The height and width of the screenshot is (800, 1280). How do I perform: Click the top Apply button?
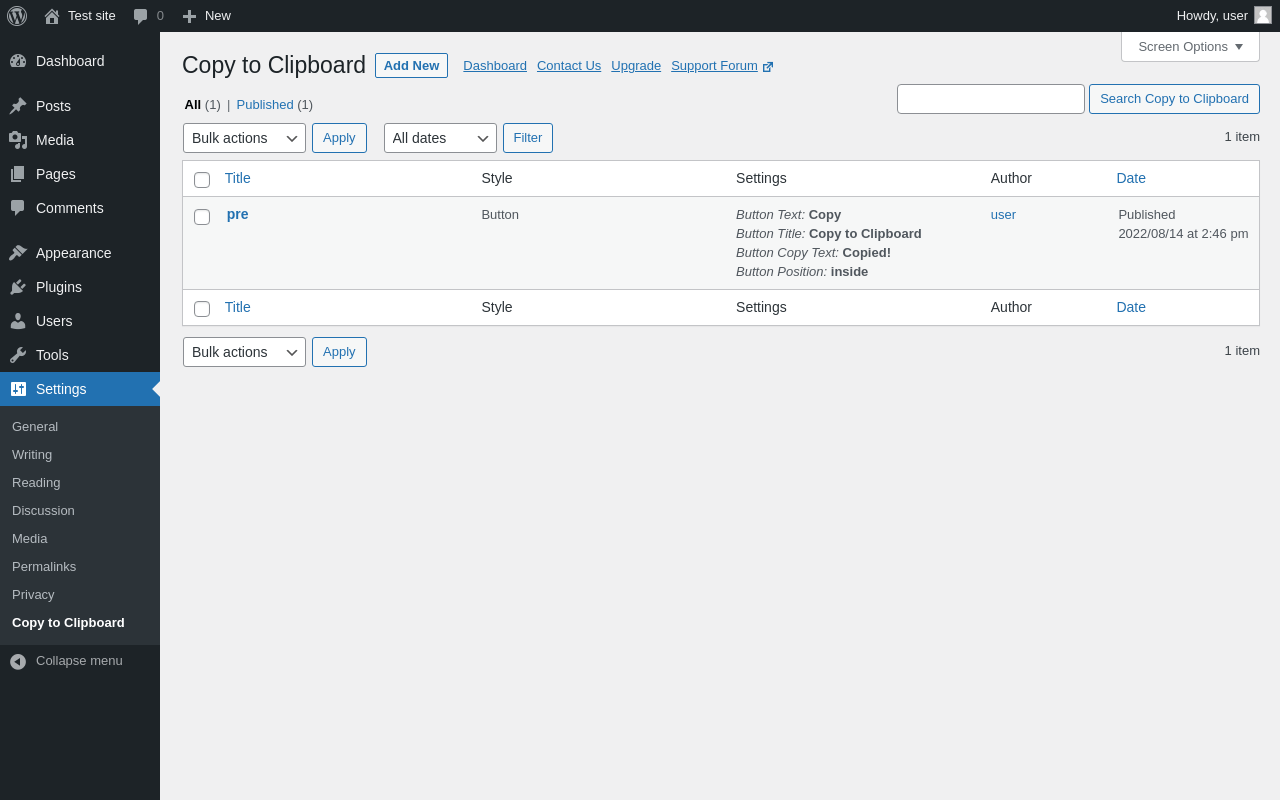coord(339,138)
